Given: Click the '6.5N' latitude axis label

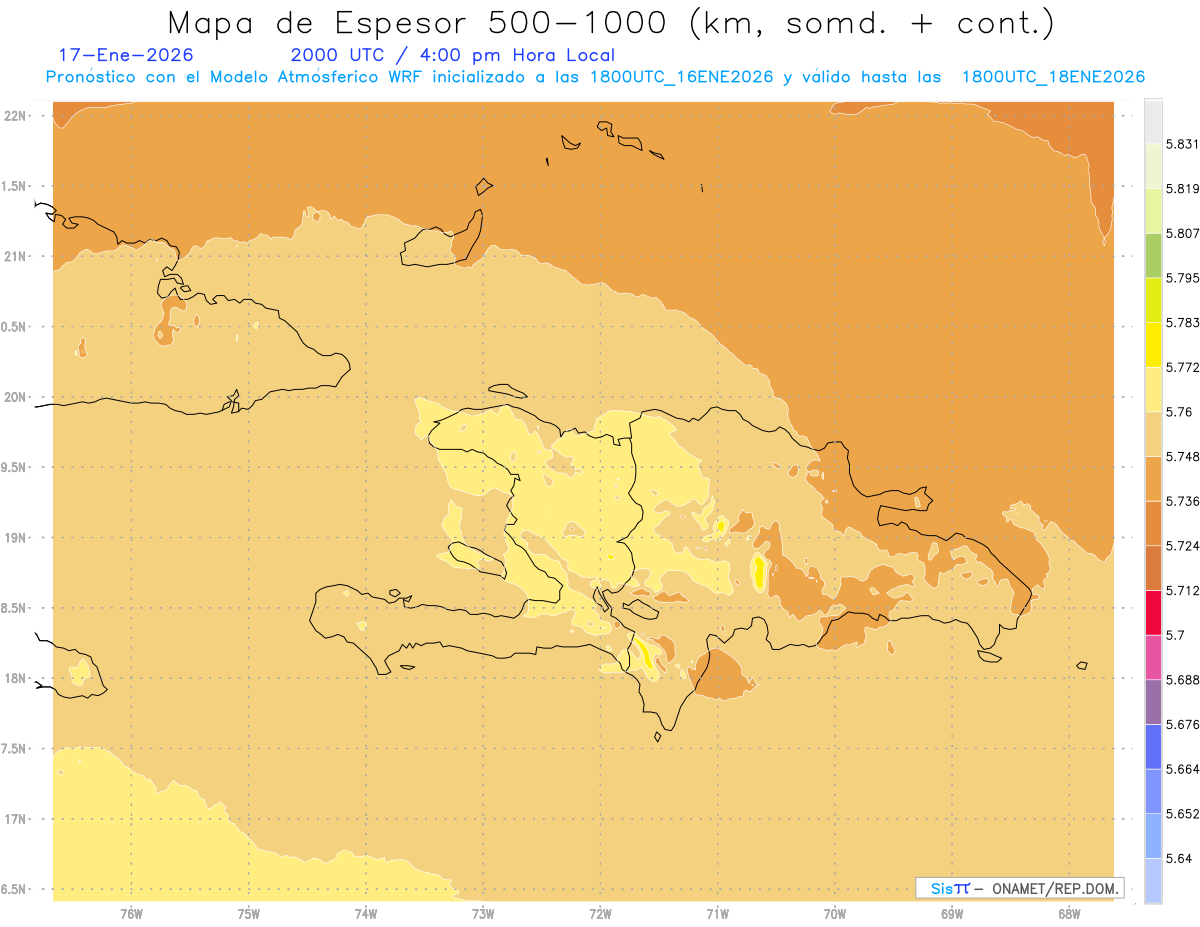Looking at the screenshot, I should (x=14, y=889).
